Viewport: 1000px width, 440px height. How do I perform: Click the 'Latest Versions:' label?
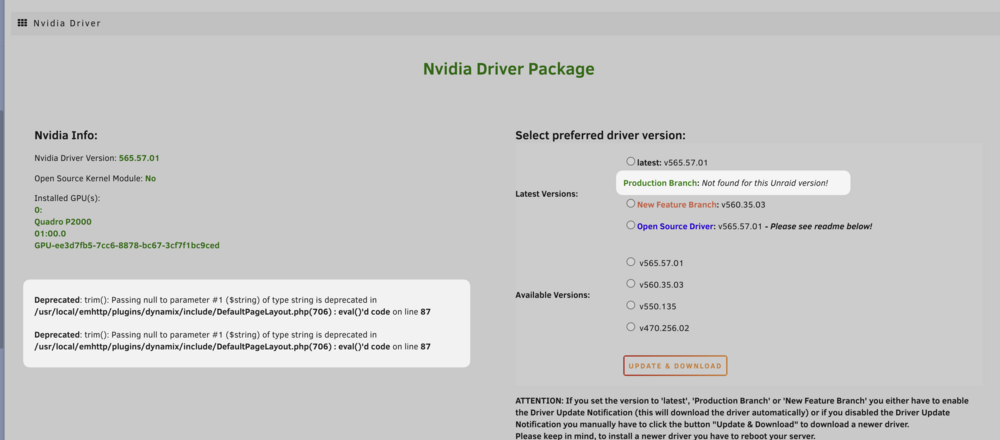[547, 194]
